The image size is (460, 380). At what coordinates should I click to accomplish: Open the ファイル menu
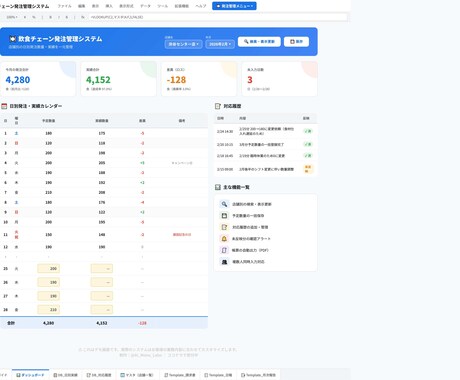(x=64, y=6)
